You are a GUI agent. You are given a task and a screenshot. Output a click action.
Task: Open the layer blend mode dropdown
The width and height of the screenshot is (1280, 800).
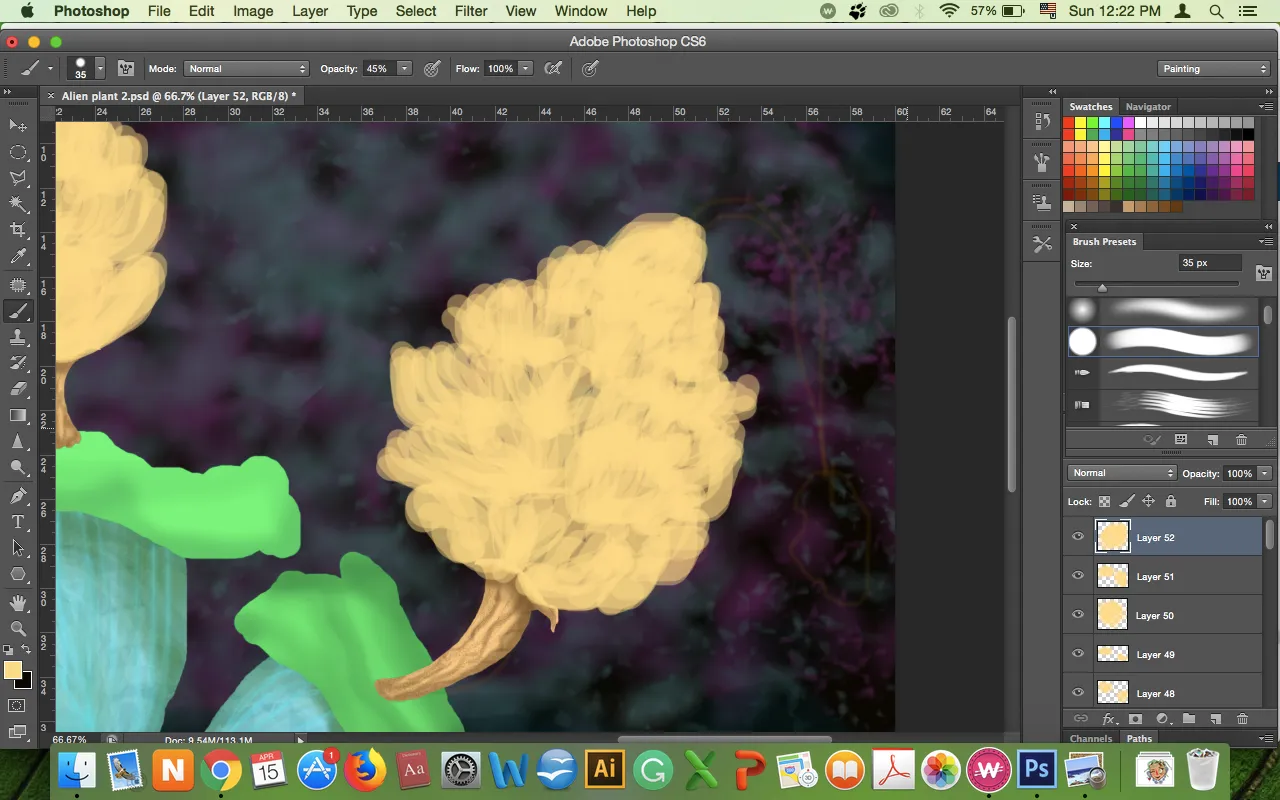tap(1123, 473)
